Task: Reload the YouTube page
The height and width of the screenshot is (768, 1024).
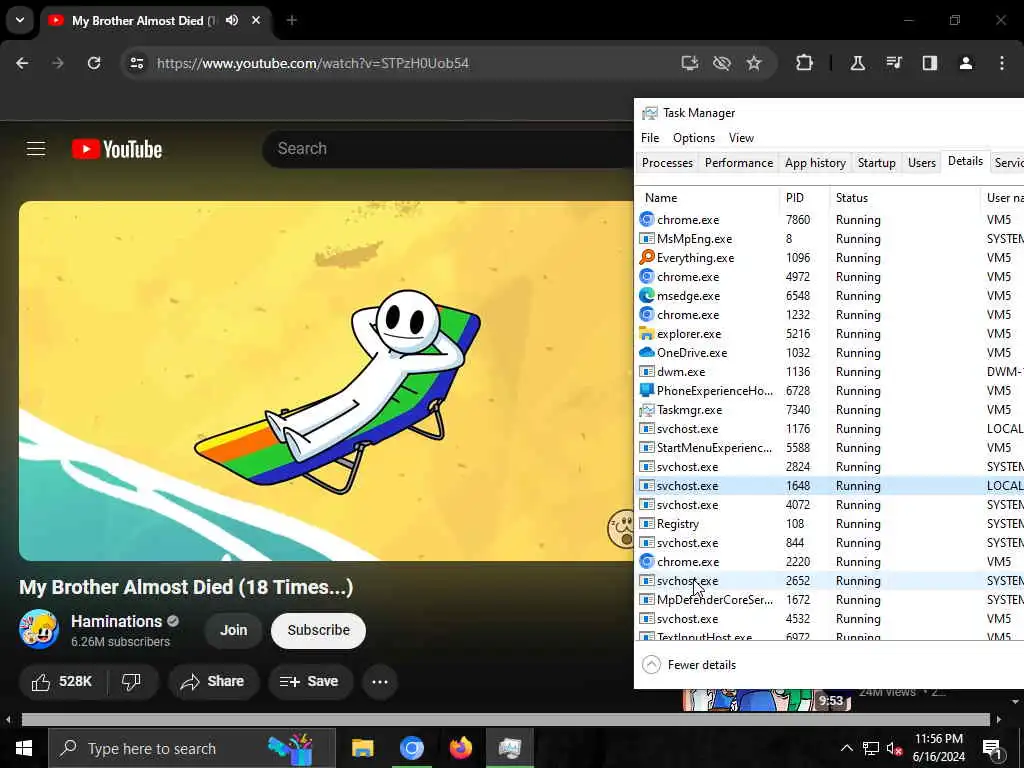Action: pyautogui.click(x=94, y=63)
